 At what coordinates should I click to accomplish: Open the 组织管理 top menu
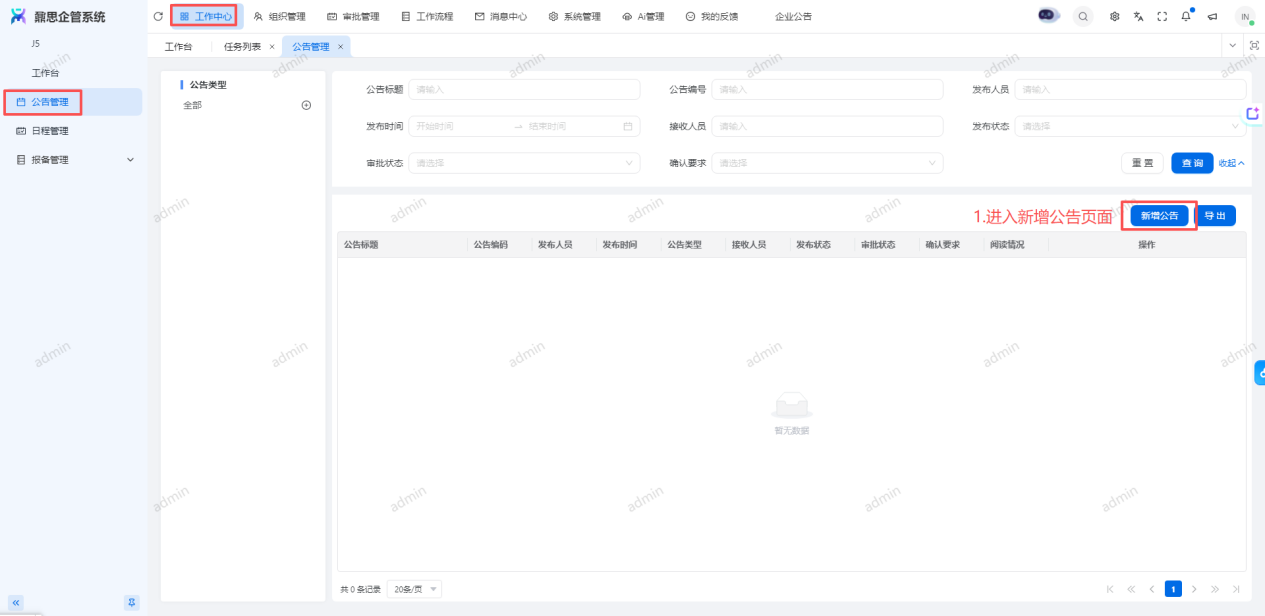point(280,17)
